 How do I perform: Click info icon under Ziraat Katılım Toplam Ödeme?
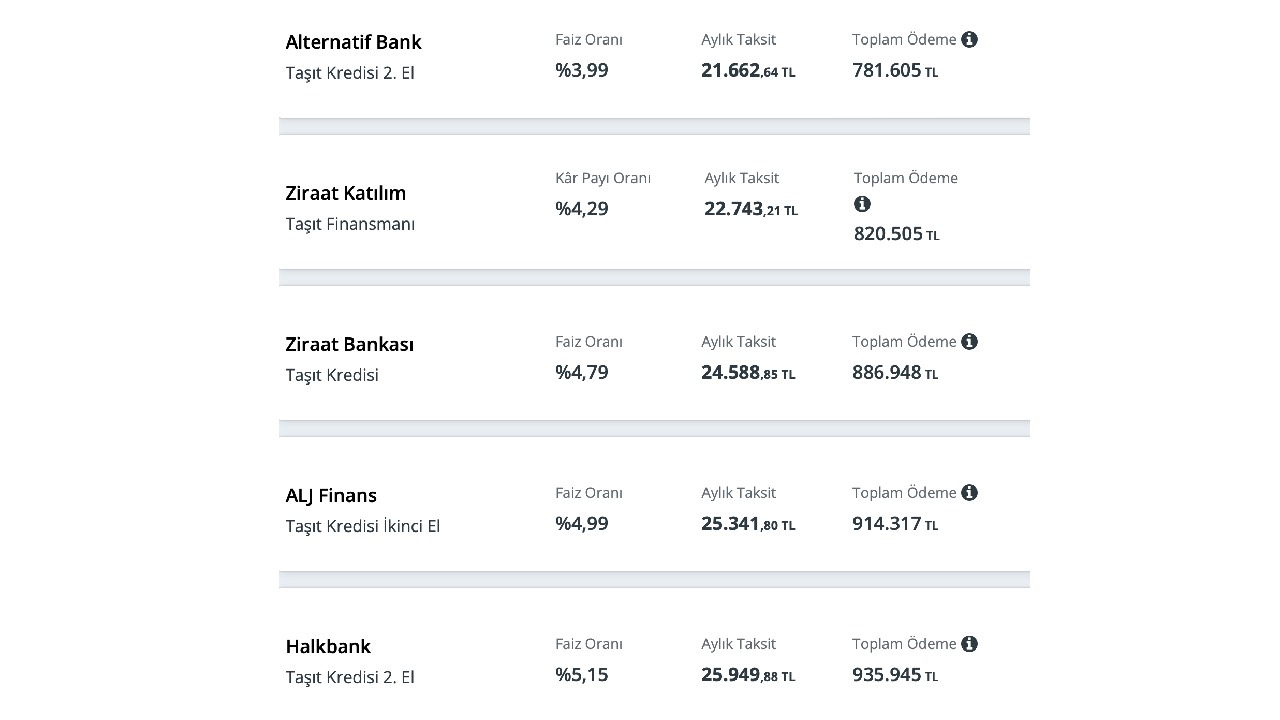[862, 204]
